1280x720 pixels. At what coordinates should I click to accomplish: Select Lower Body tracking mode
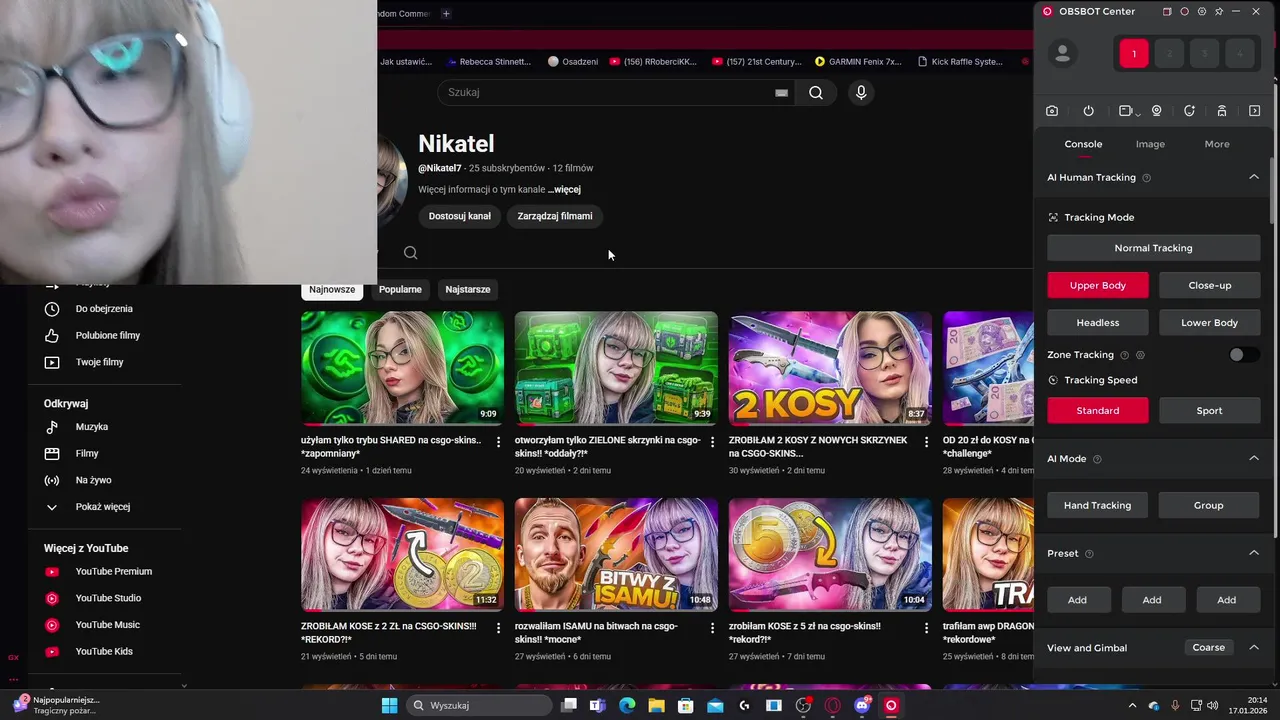pyautogui.click(x=1210, y=323)
